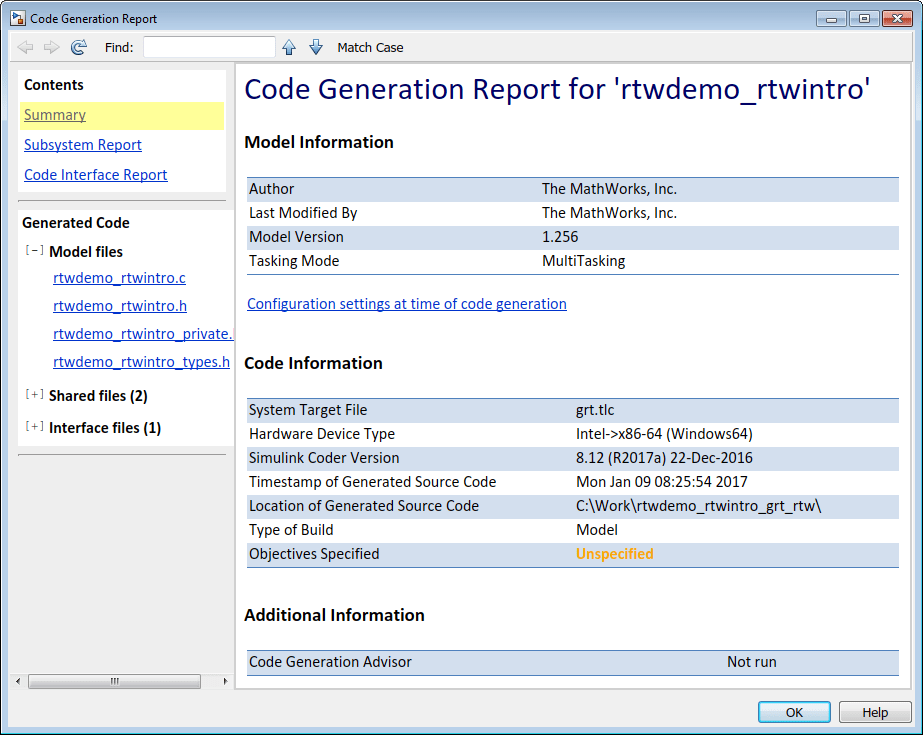Image resolution: width=923 pixels, height=735 pixels.
Task: Open the Summary contents page
Action: pyautogui.click(x=55, y=115)
